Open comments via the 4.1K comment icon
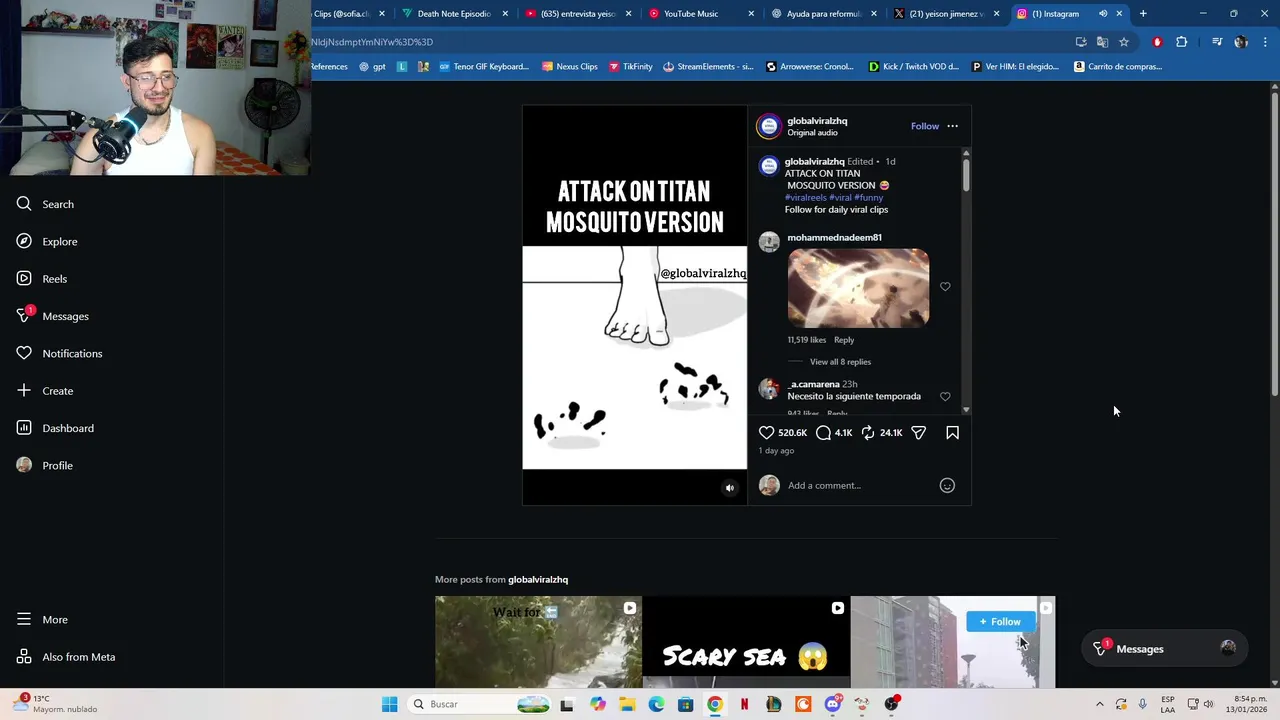Viewport: 1280px width, 720px height. [823, 432]
